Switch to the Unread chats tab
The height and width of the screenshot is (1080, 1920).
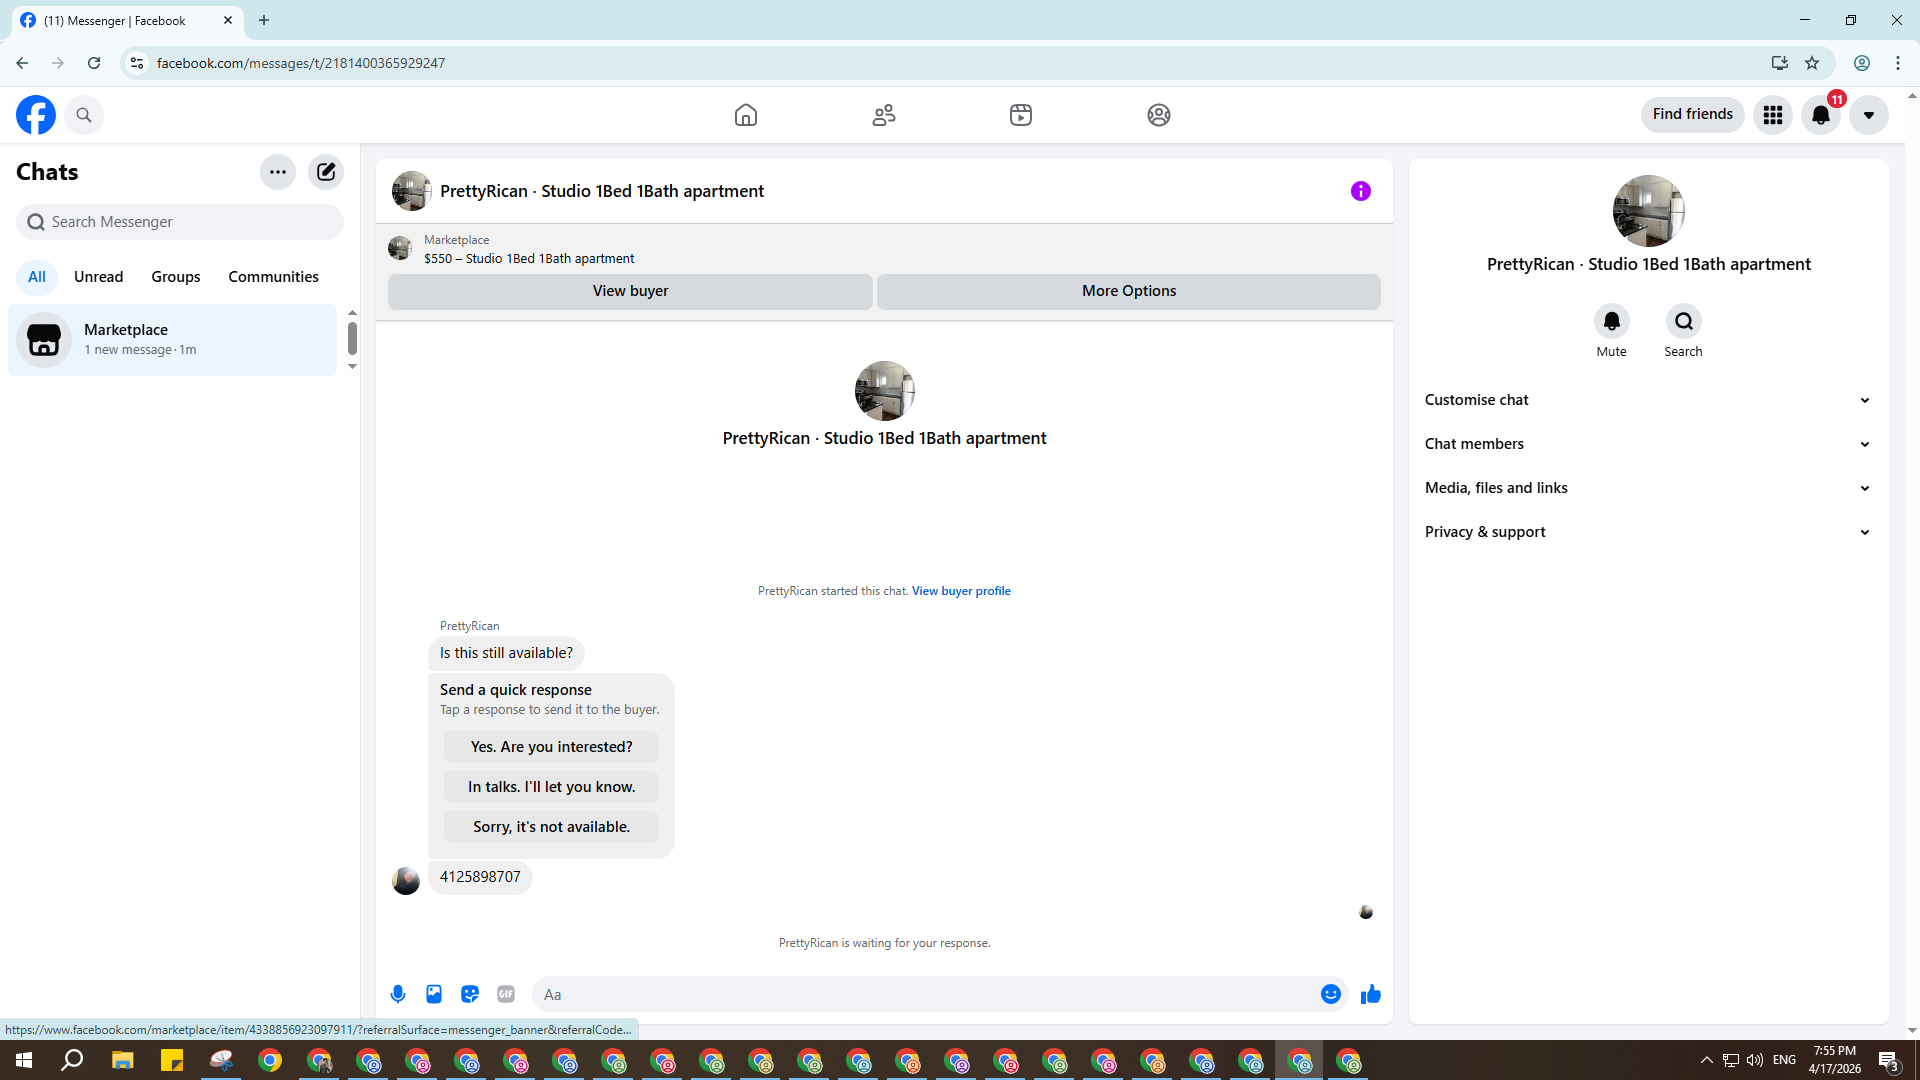point(98,277)
